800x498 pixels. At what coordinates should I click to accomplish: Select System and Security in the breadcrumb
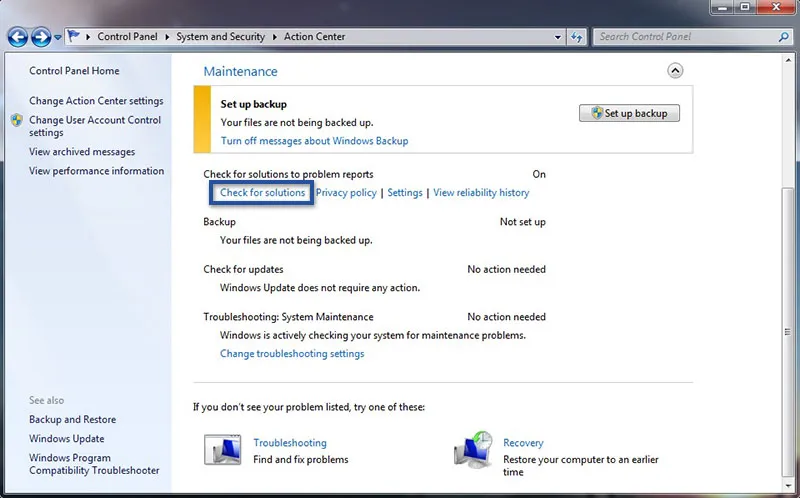(x=220, y=37)
